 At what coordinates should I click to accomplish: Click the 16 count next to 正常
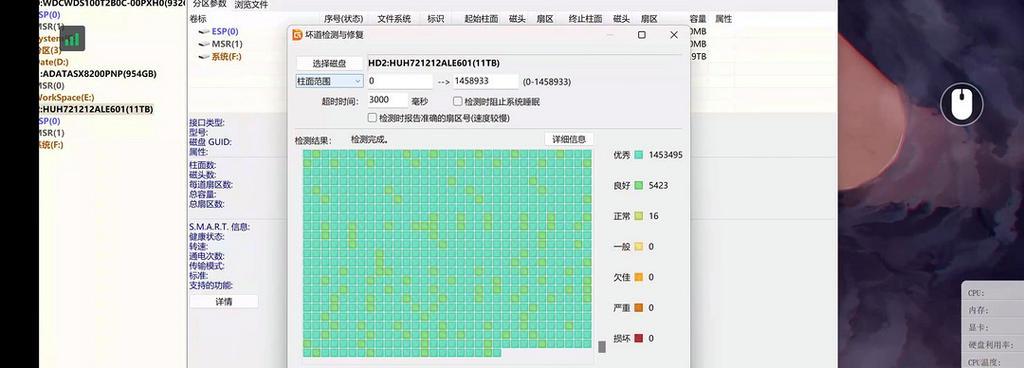653,216
